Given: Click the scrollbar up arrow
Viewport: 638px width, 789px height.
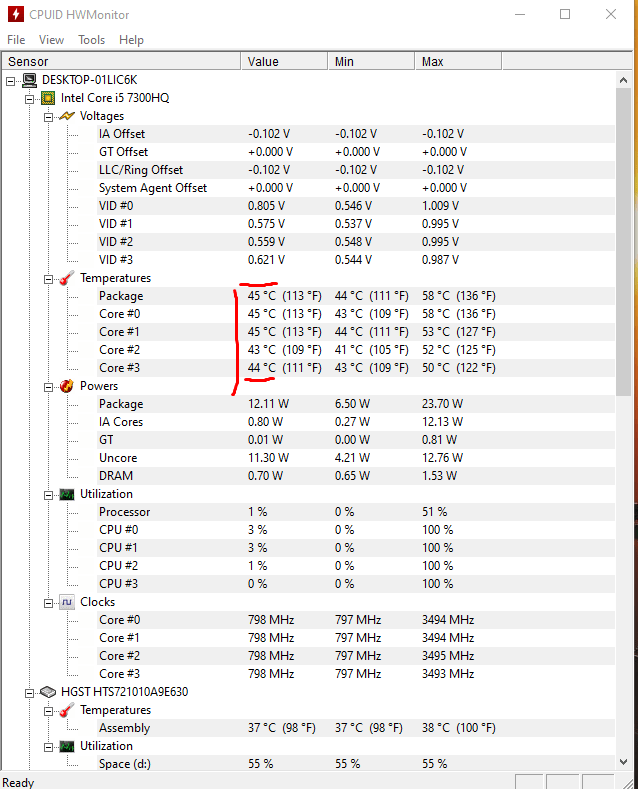Looking at the screenshot, I should click(x=623, y=80).
